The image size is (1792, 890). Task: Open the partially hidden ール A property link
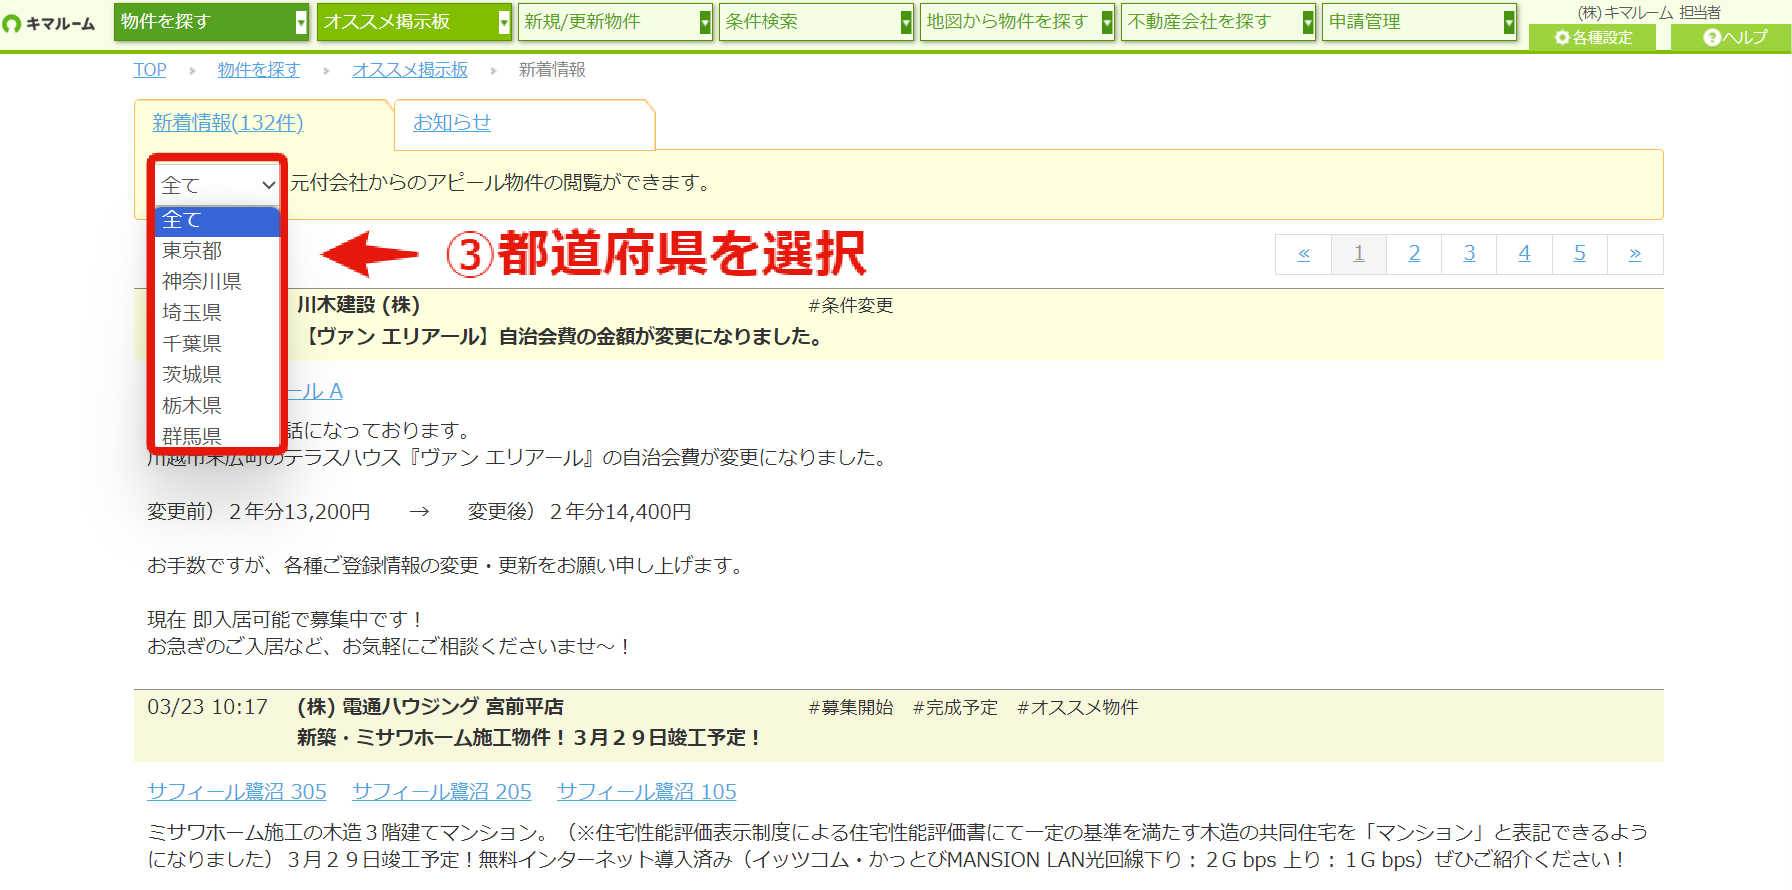[315, 391]
